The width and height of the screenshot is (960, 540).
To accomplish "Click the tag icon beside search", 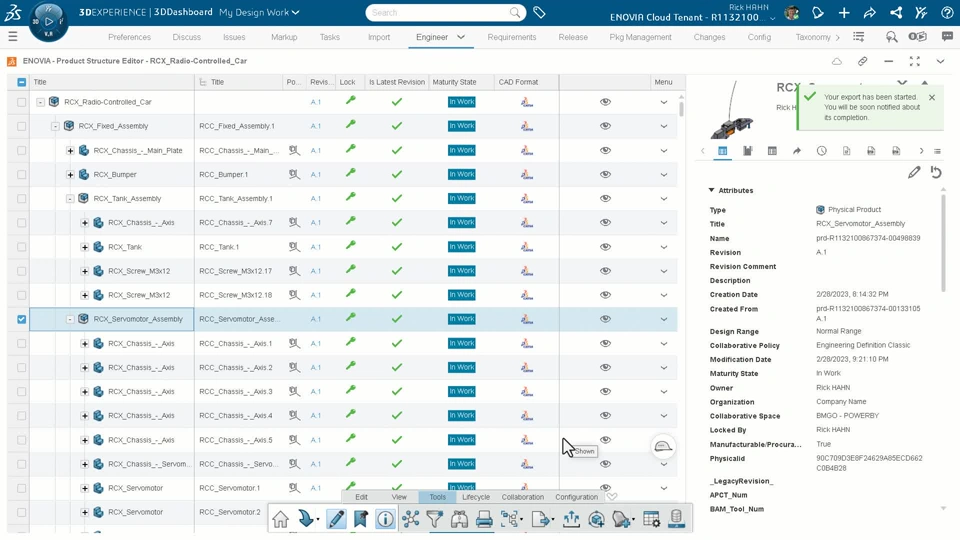I will (x=539, y=12).
